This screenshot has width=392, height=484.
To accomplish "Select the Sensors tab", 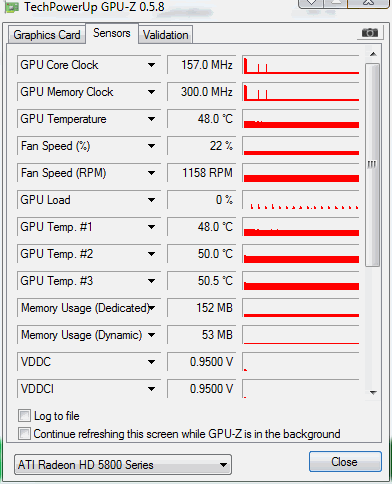I will tap(112, 33).
